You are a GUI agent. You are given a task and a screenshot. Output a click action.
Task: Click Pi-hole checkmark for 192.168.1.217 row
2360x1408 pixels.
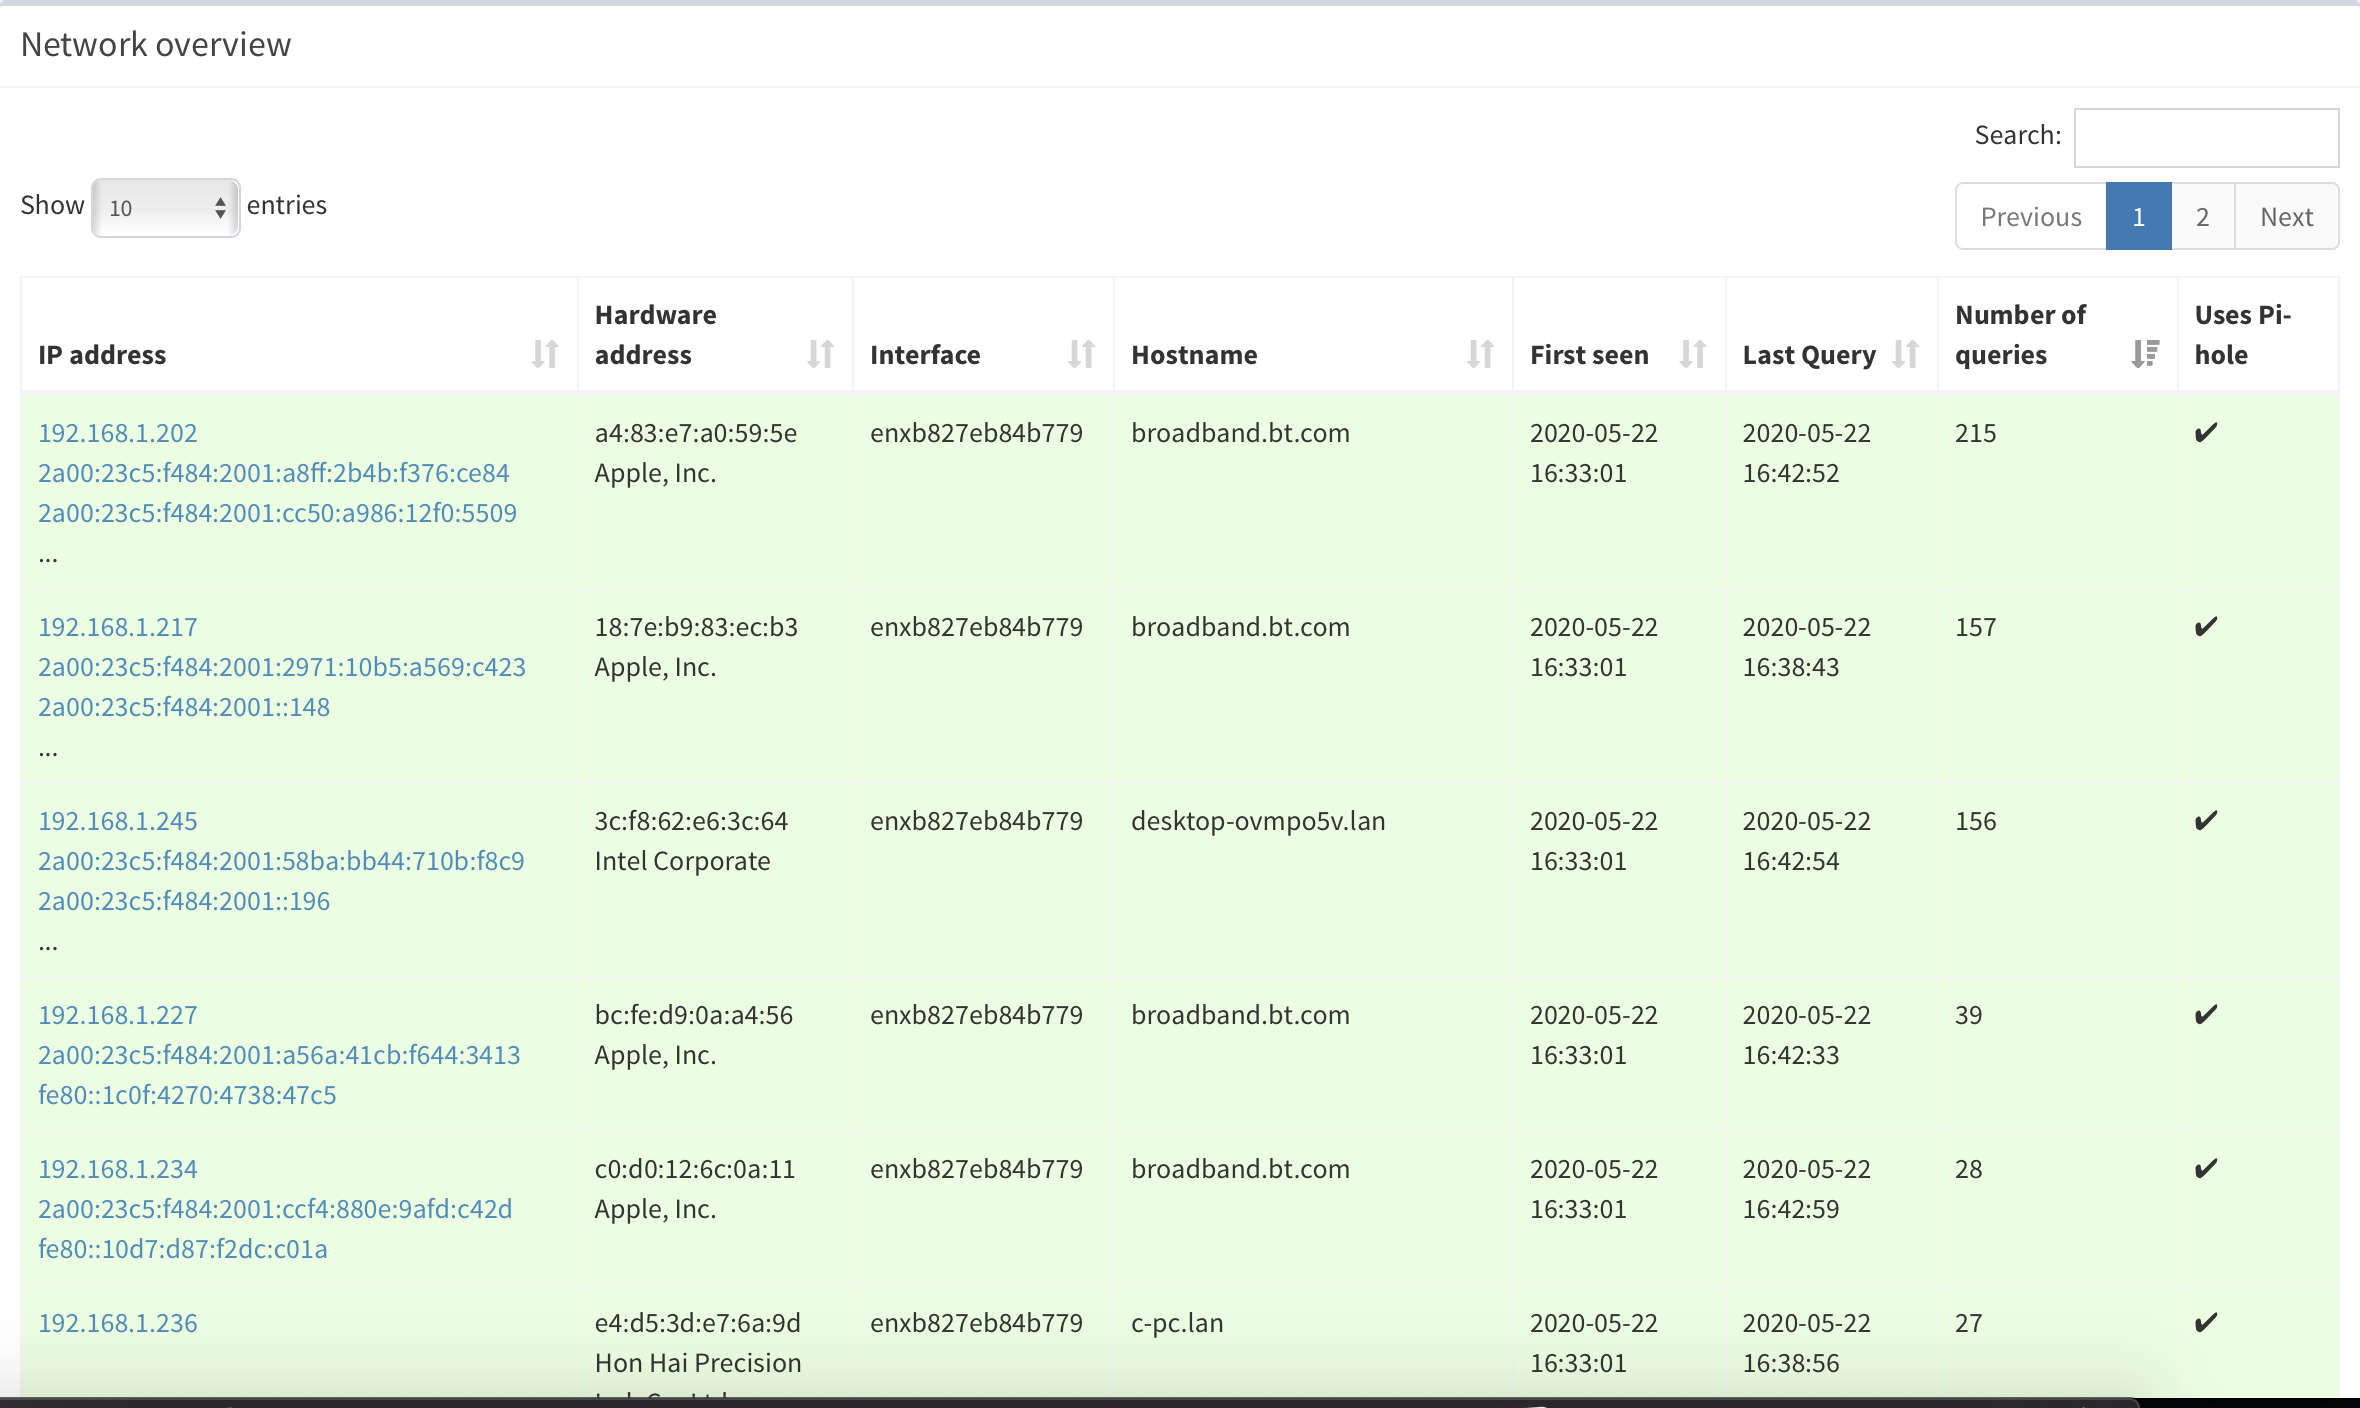(2206, 626)
